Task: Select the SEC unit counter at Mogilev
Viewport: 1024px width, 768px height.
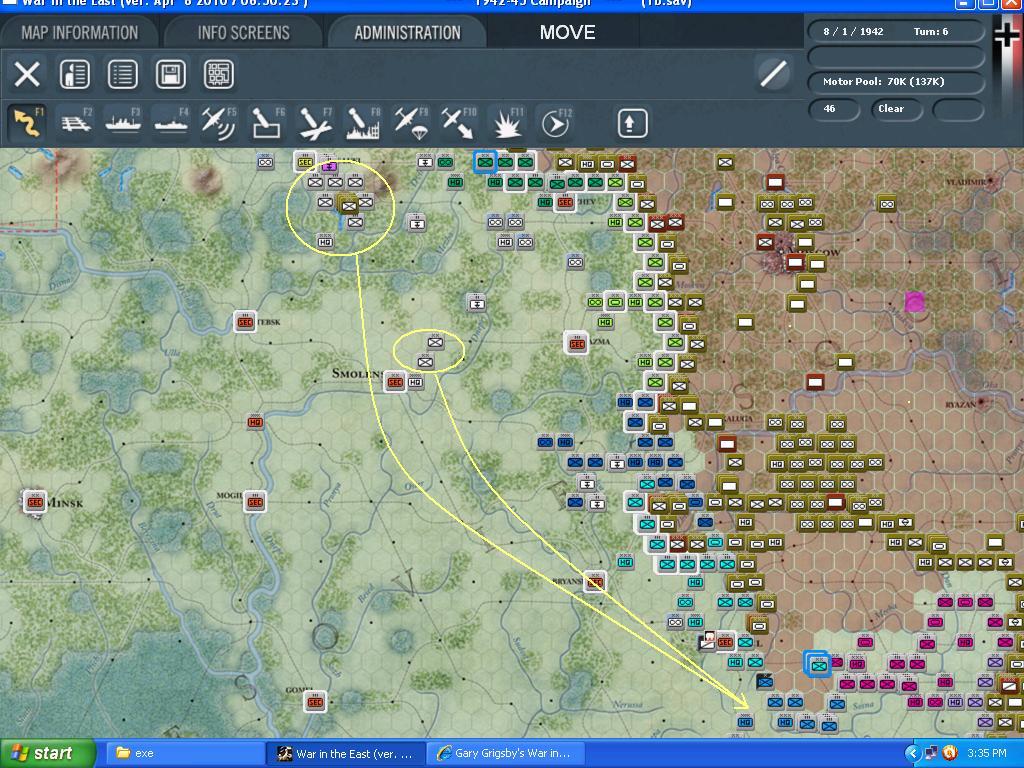Action: [255, 502]
